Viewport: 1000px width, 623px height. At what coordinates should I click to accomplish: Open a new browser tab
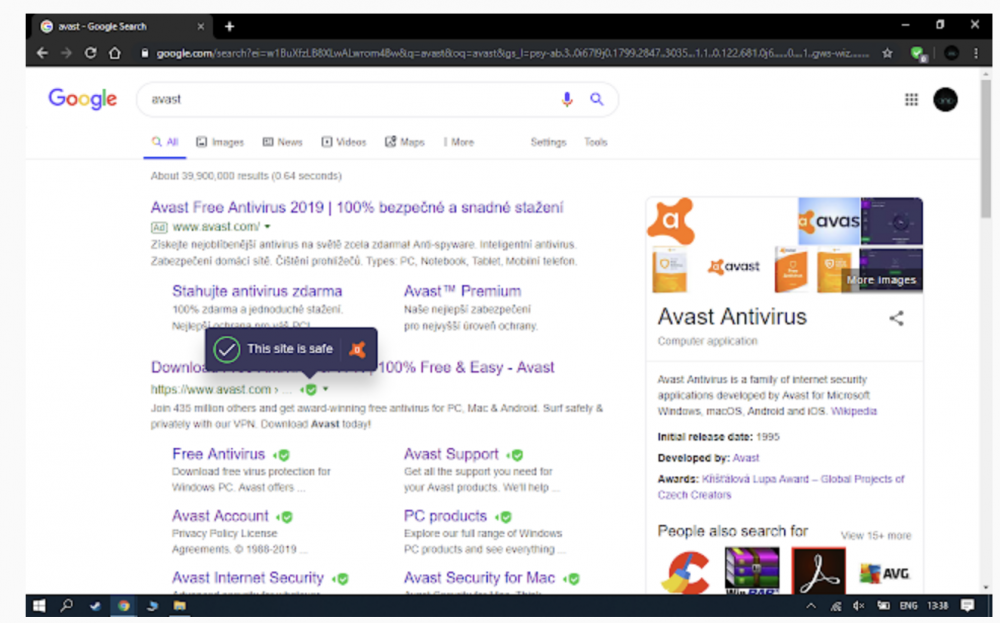(x=230, y=26)
